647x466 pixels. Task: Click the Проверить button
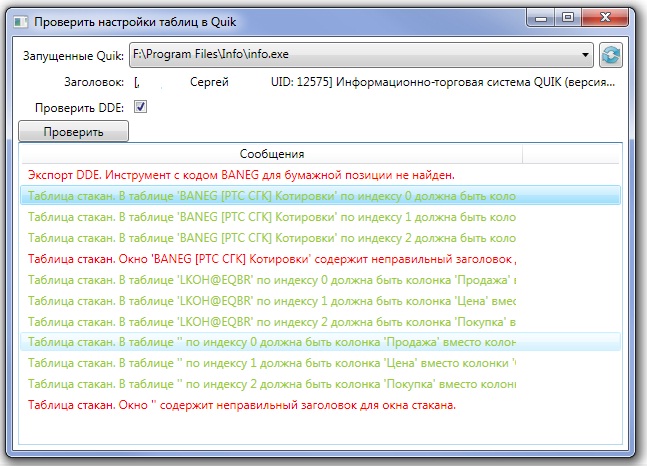73,132
